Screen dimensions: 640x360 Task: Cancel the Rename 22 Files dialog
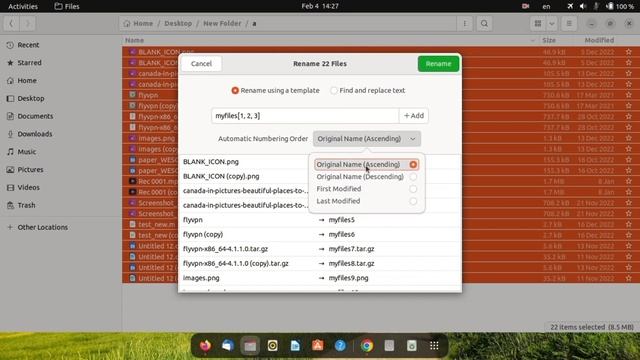201,64
